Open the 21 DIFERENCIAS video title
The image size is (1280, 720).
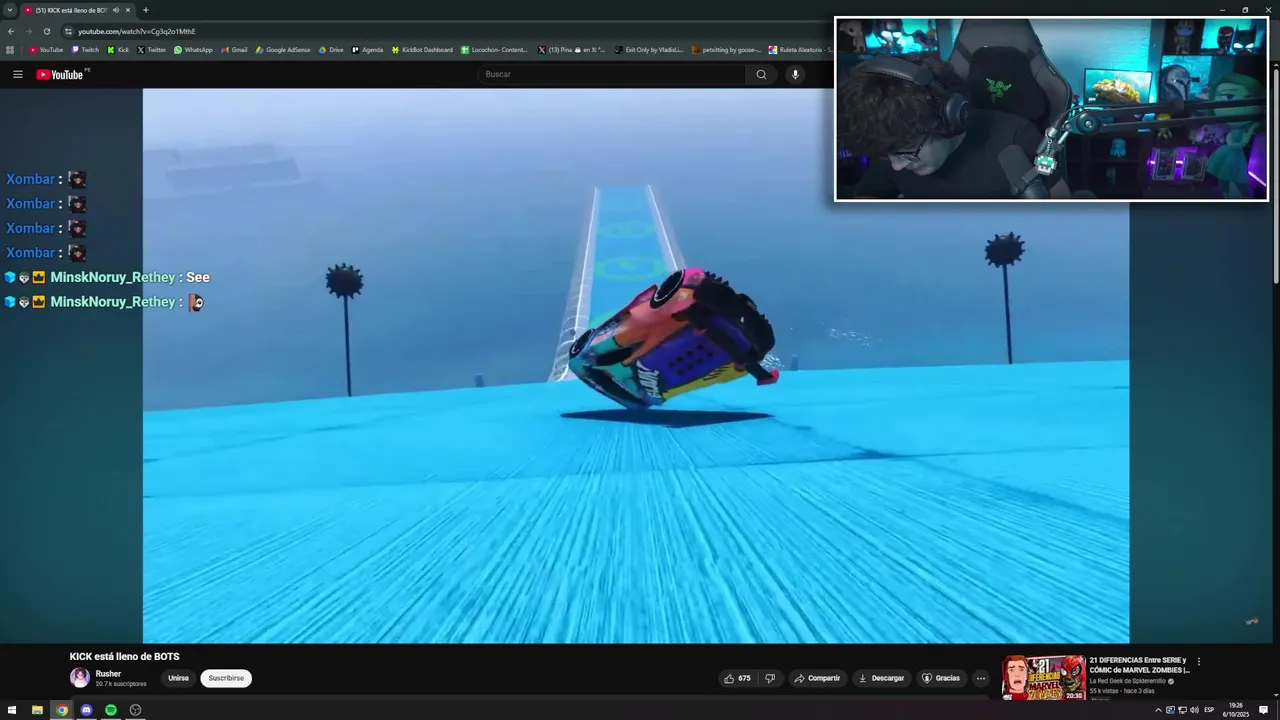tap(1139, 665)
